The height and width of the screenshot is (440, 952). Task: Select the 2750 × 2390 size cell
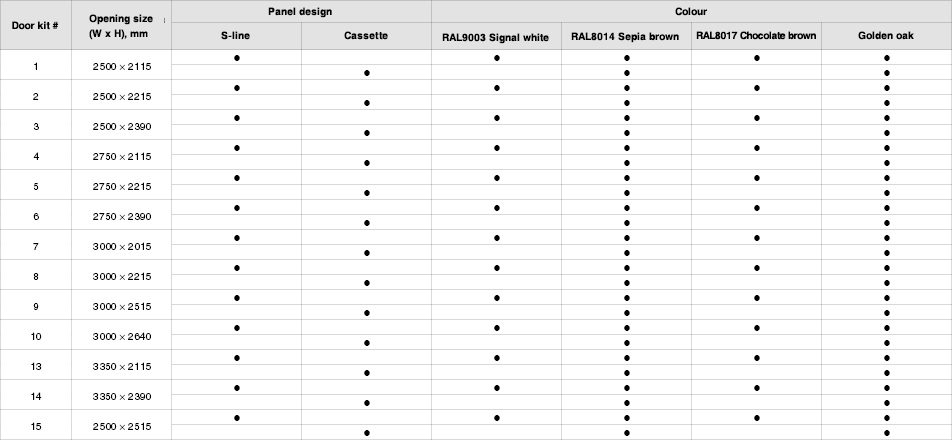[x=121, y=216]
